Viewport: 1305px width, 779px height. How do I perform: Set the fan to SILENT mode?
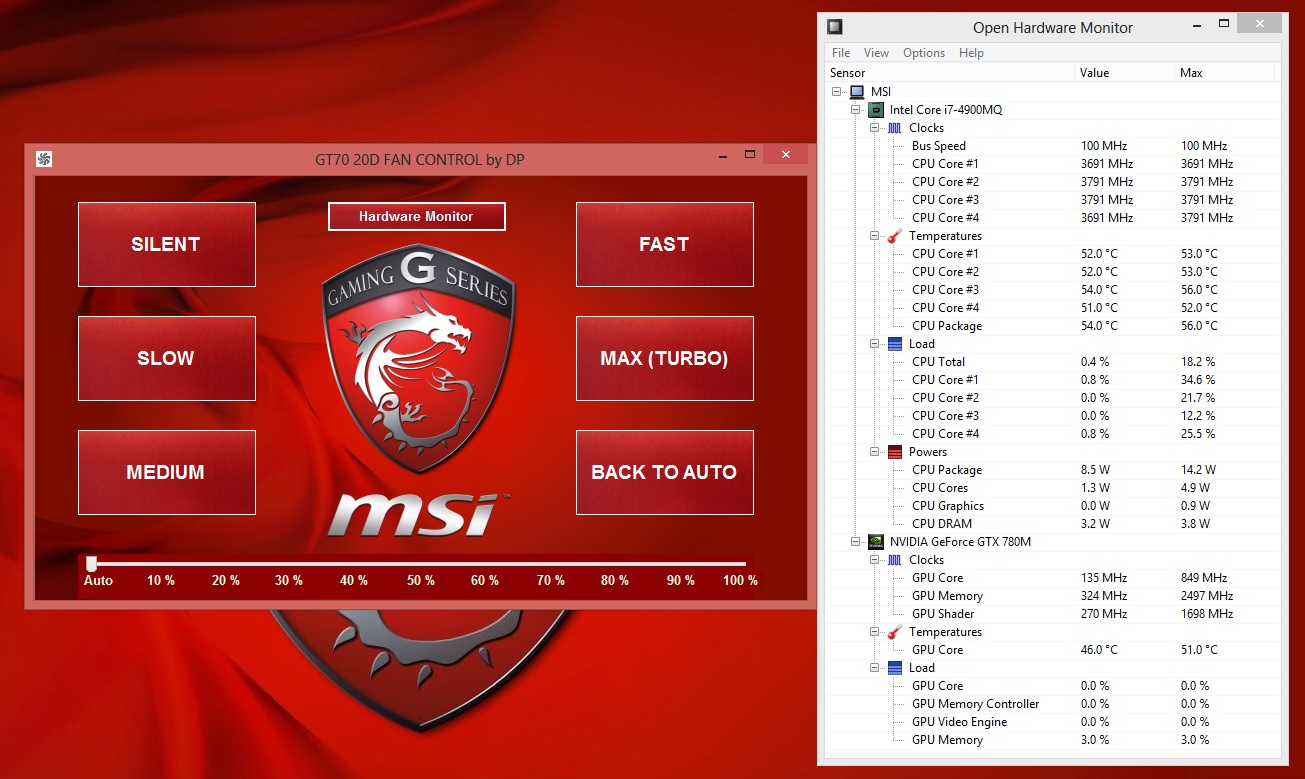point(167,244)
